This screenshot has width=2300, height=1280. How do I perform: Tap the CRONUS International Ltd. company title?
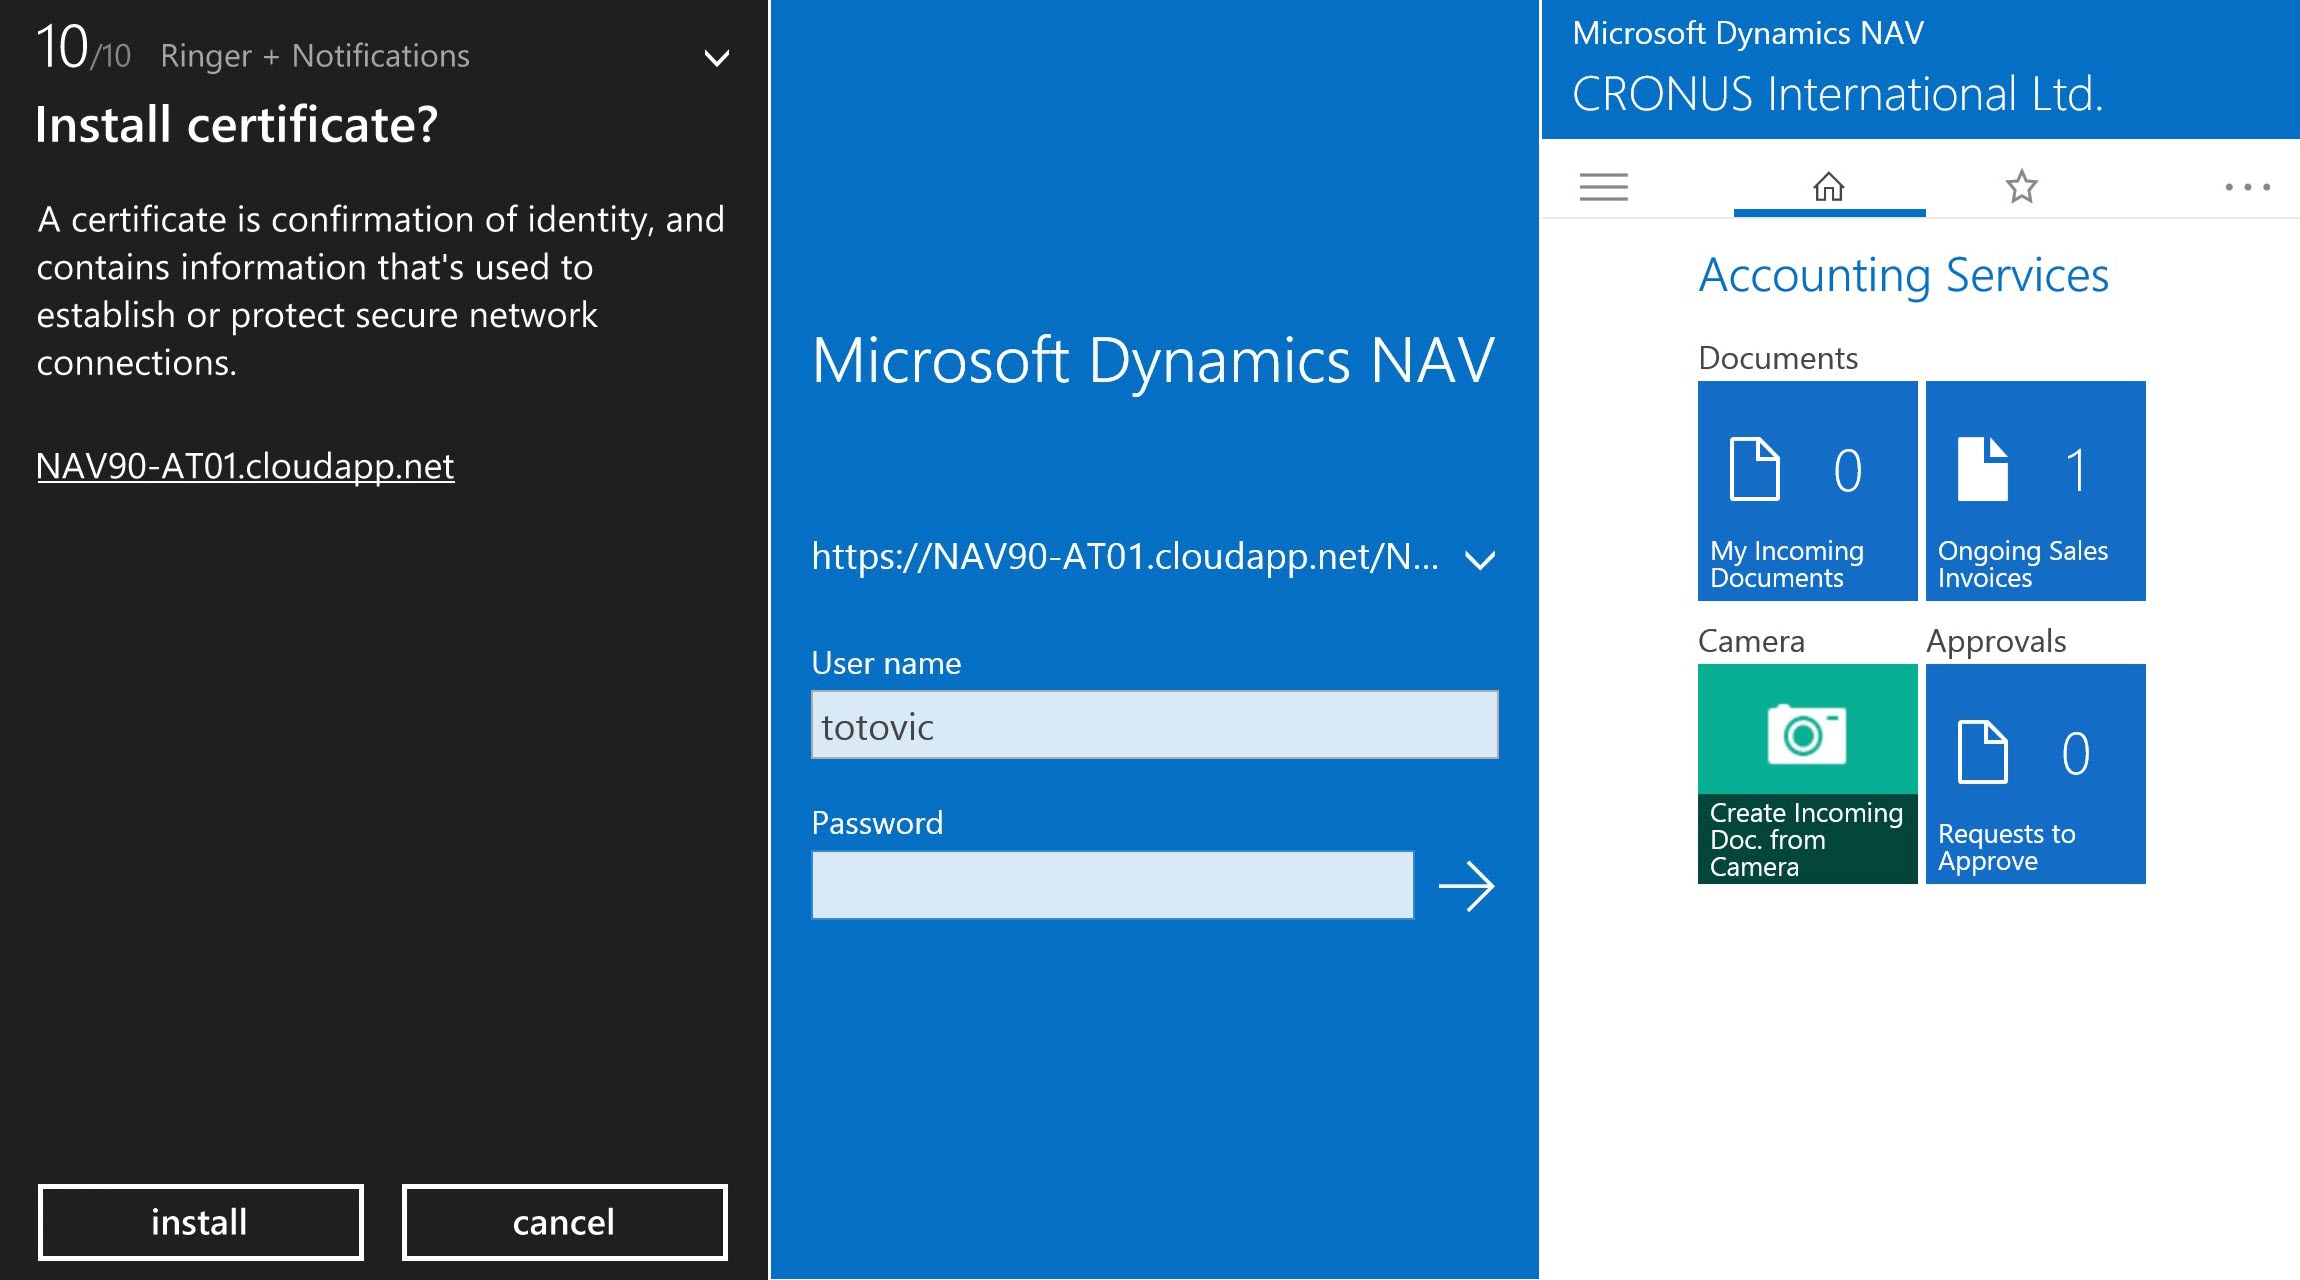pyautogui.click(x=1837, y=95)
